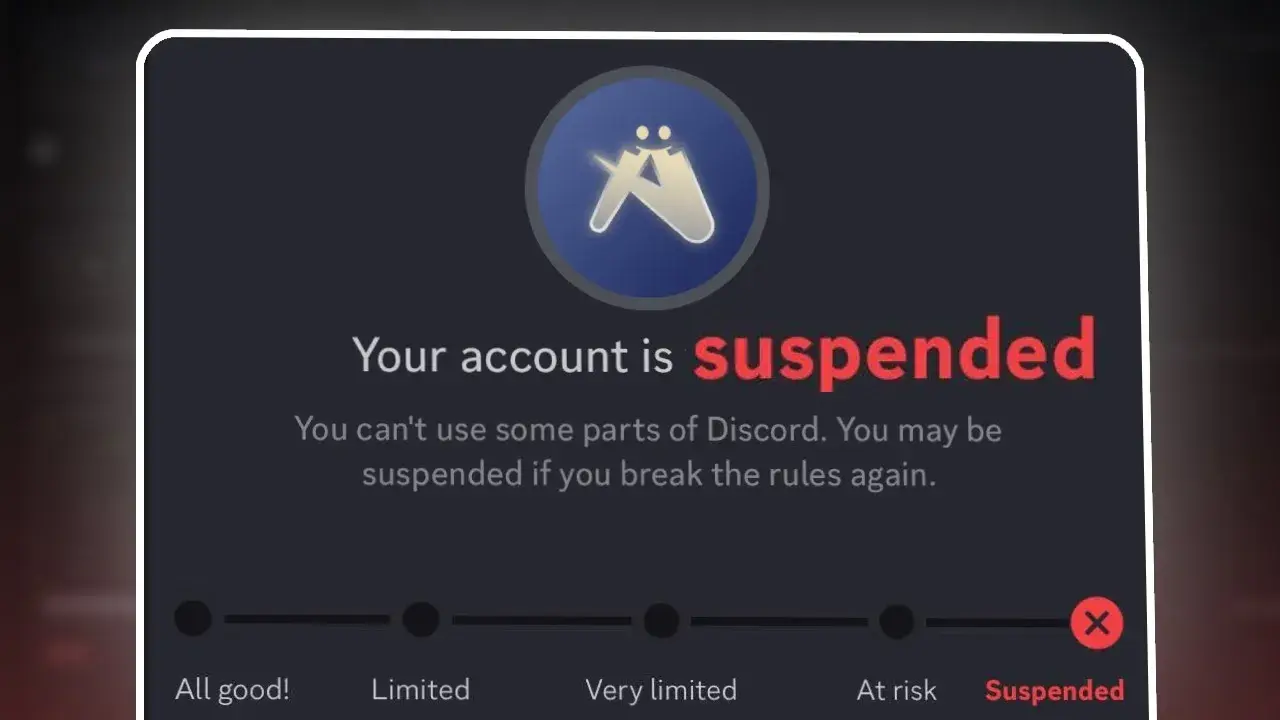This screenshot has width=1280, height=720.
Task: Click progress line between Very limited and At risk
Action: click(x=779, y=621)
